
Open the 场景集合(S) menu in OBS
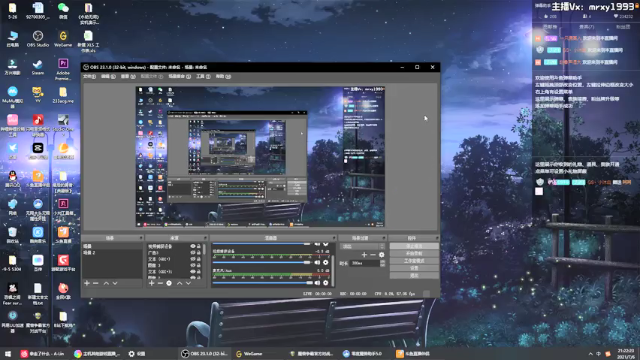[x=180, y=76]
